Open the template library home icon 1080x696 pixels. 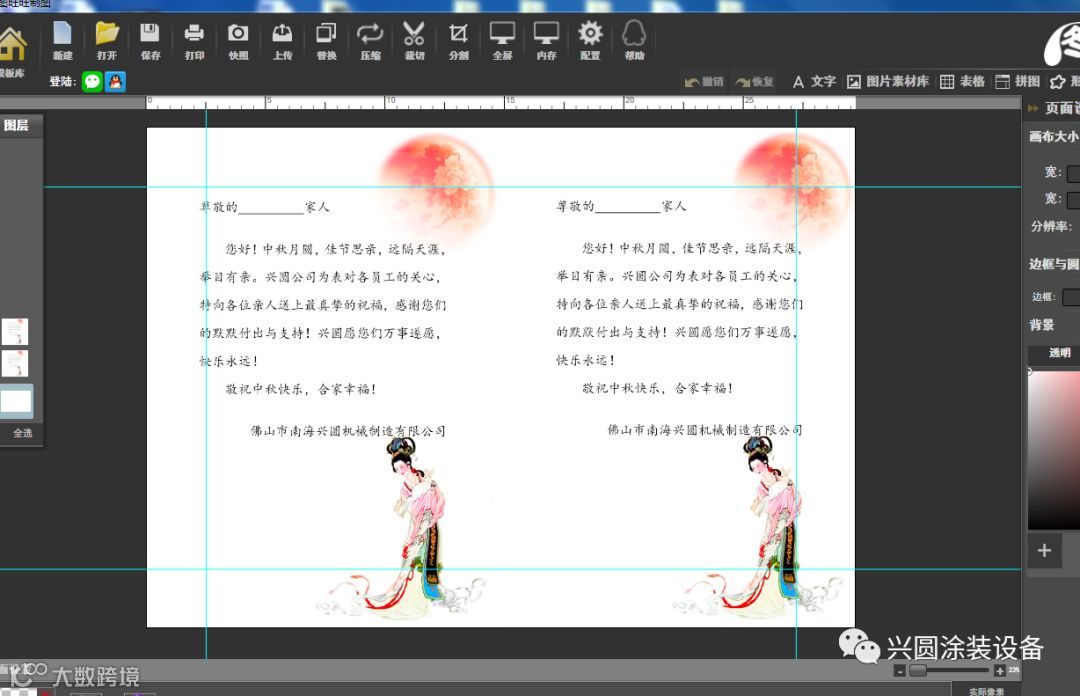tap(11, 45)
